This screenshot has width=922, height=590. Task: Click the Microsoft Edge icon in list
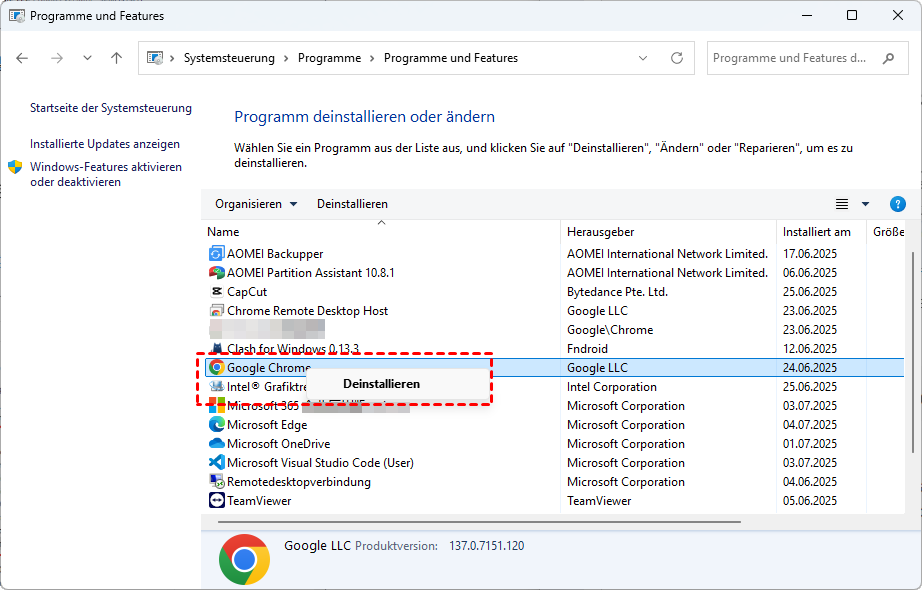tap(216, 425)
